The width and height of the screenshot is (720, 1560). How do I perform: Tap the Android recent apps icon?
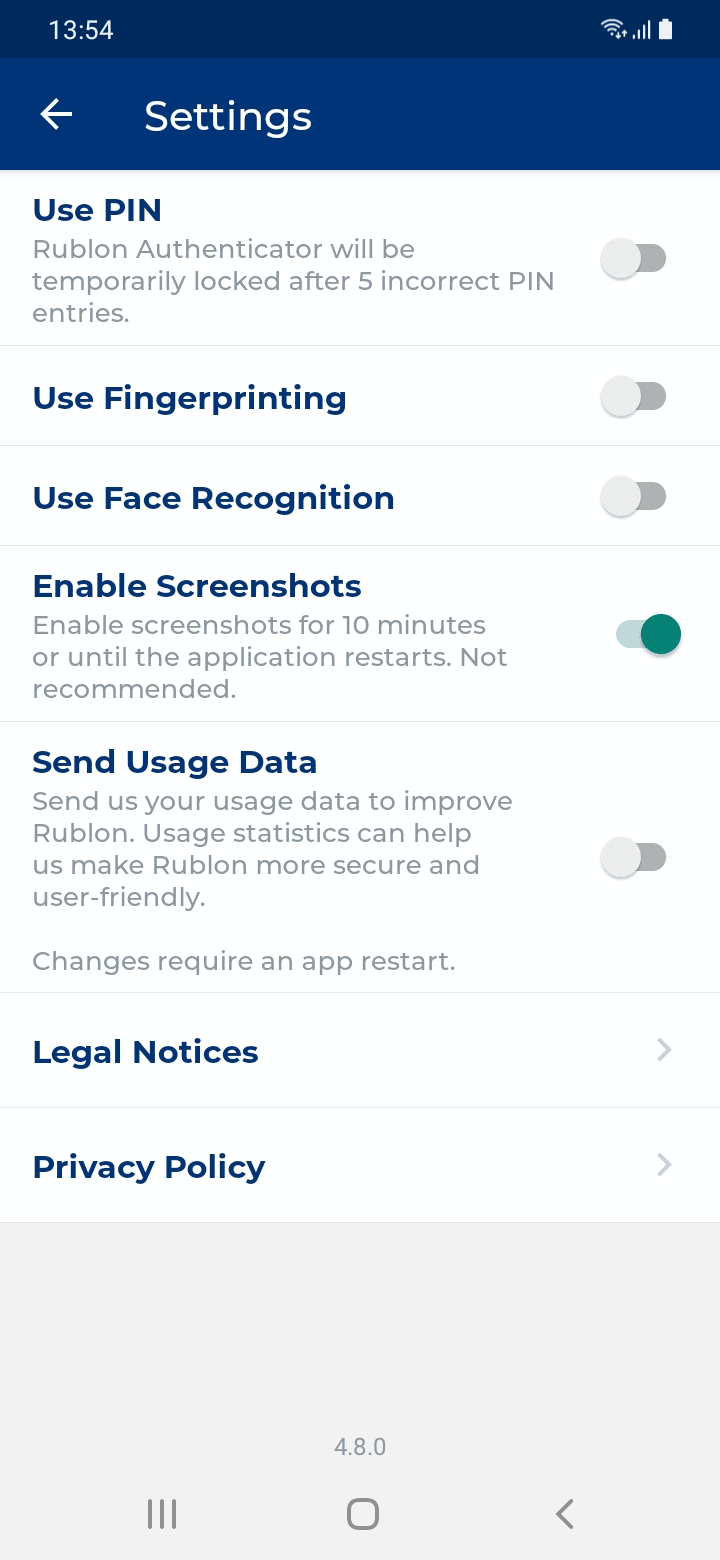(x=162, y=1514)
